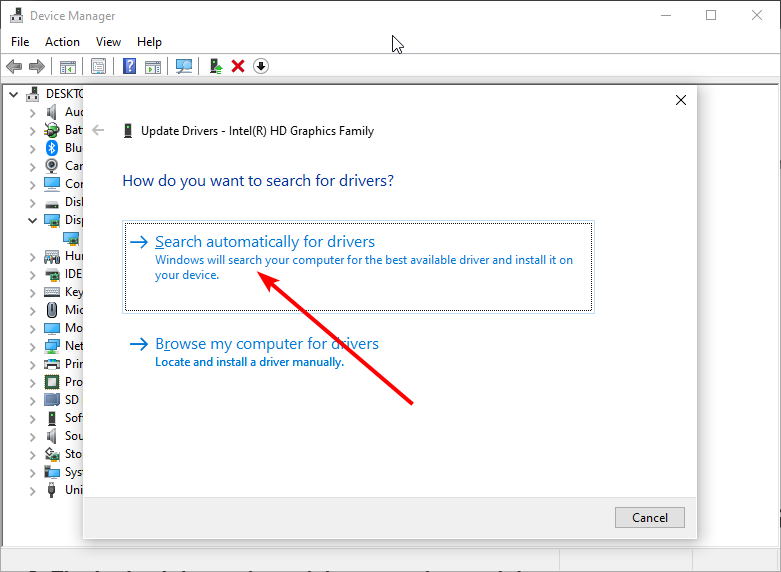
Task: Select the Audio speaker icon
Action: pos(52,112)
